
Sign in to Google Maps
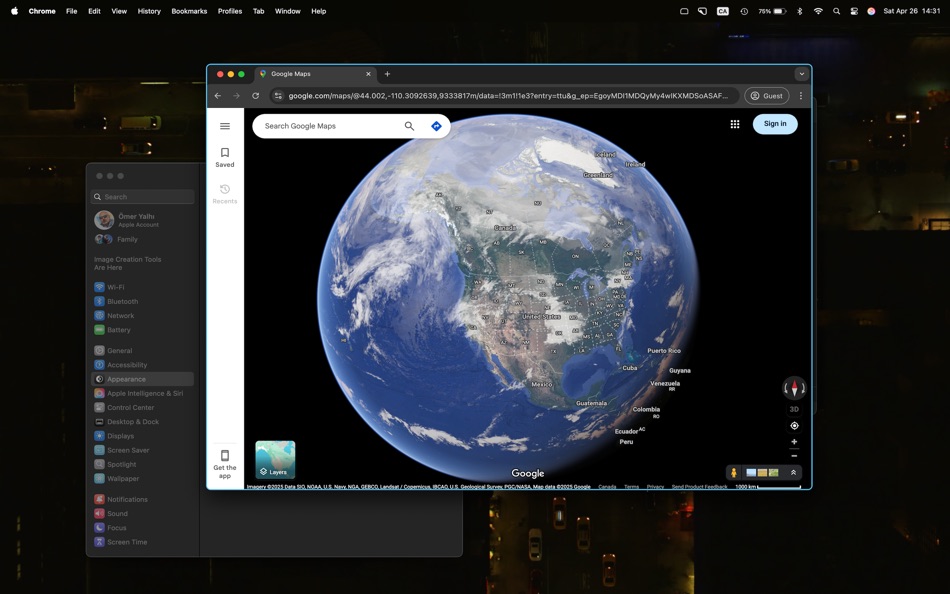click(775, 124)
